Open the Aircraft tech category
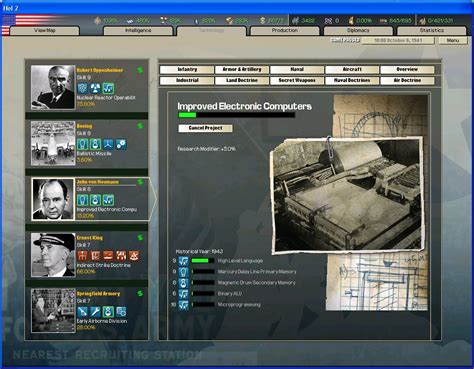This screenshot has width=474, height=369. 352,69
